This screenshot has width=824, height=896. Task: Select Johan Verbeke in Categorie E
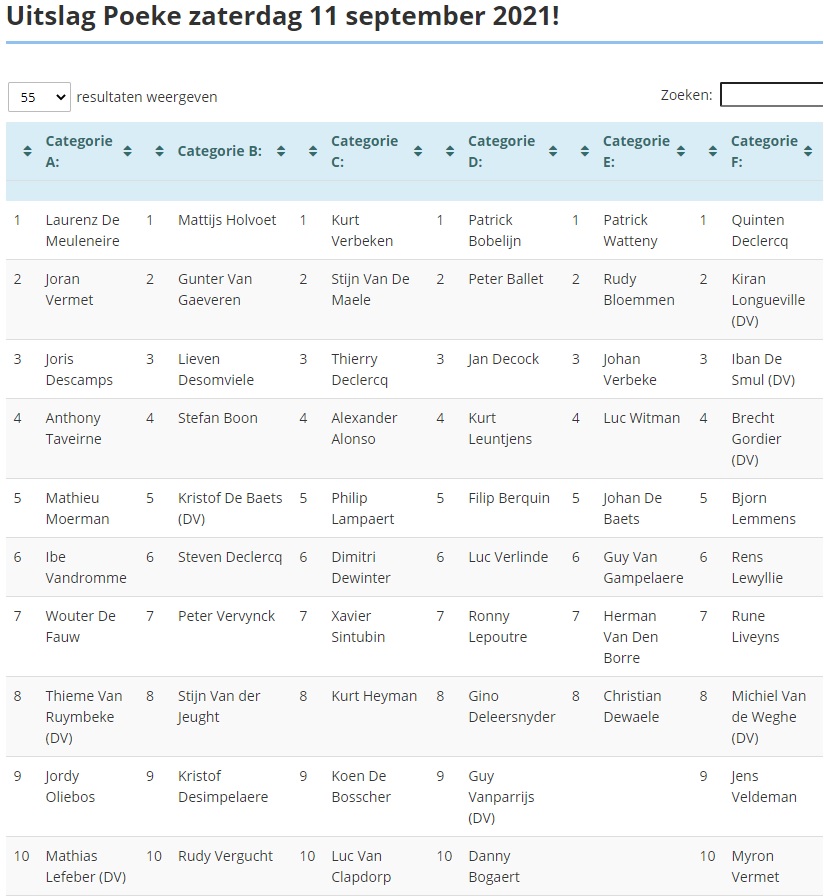pyautogui.click(x=630, y=369)
